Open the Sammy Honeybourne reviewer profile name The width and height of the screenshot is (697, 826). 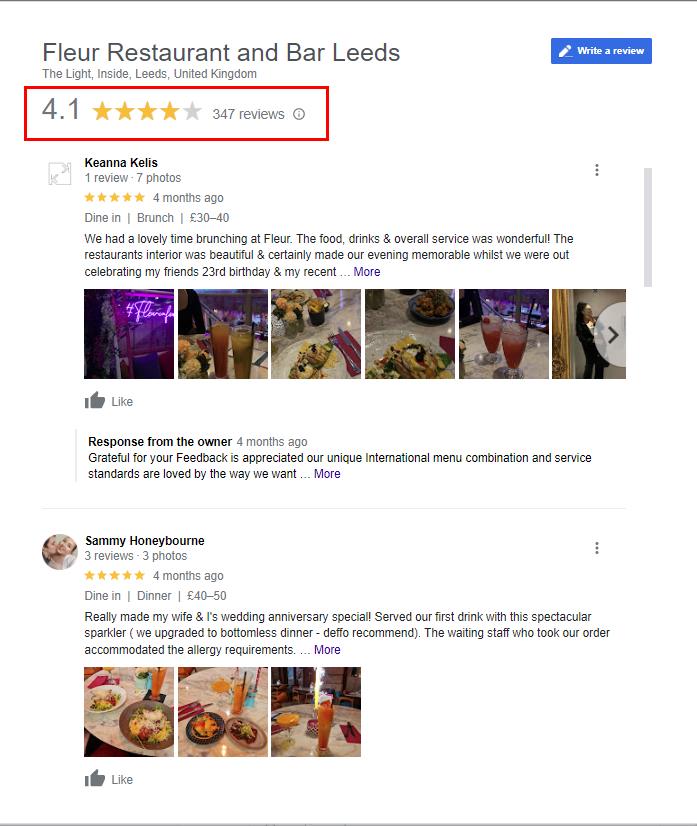[x=145, y=540]
